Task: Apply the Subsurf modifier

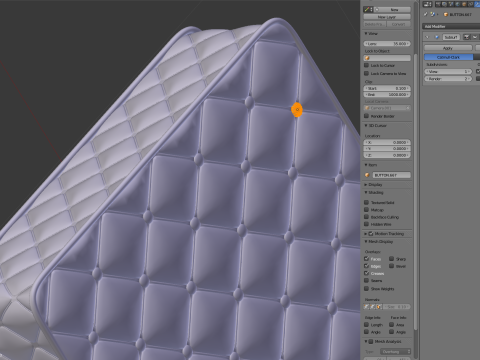Action: [448, 48]
